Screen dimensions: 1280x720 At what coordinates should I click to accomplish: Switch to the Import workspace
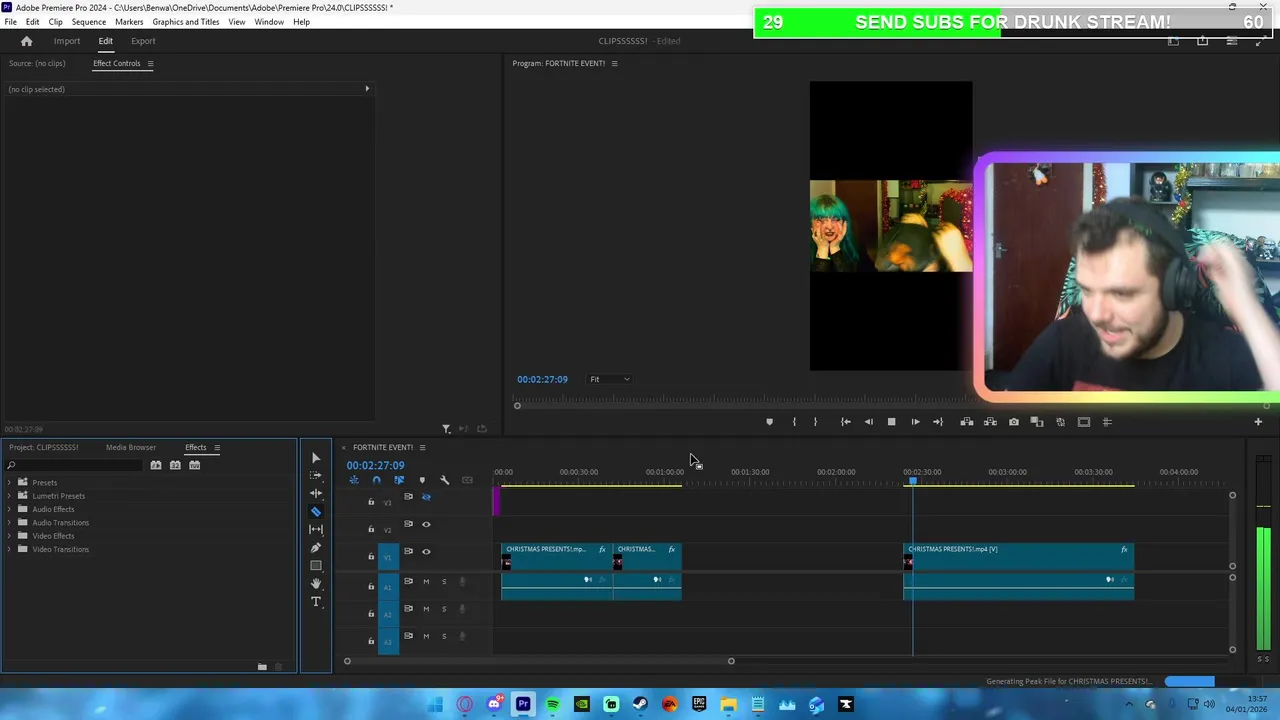click(67, 41)
